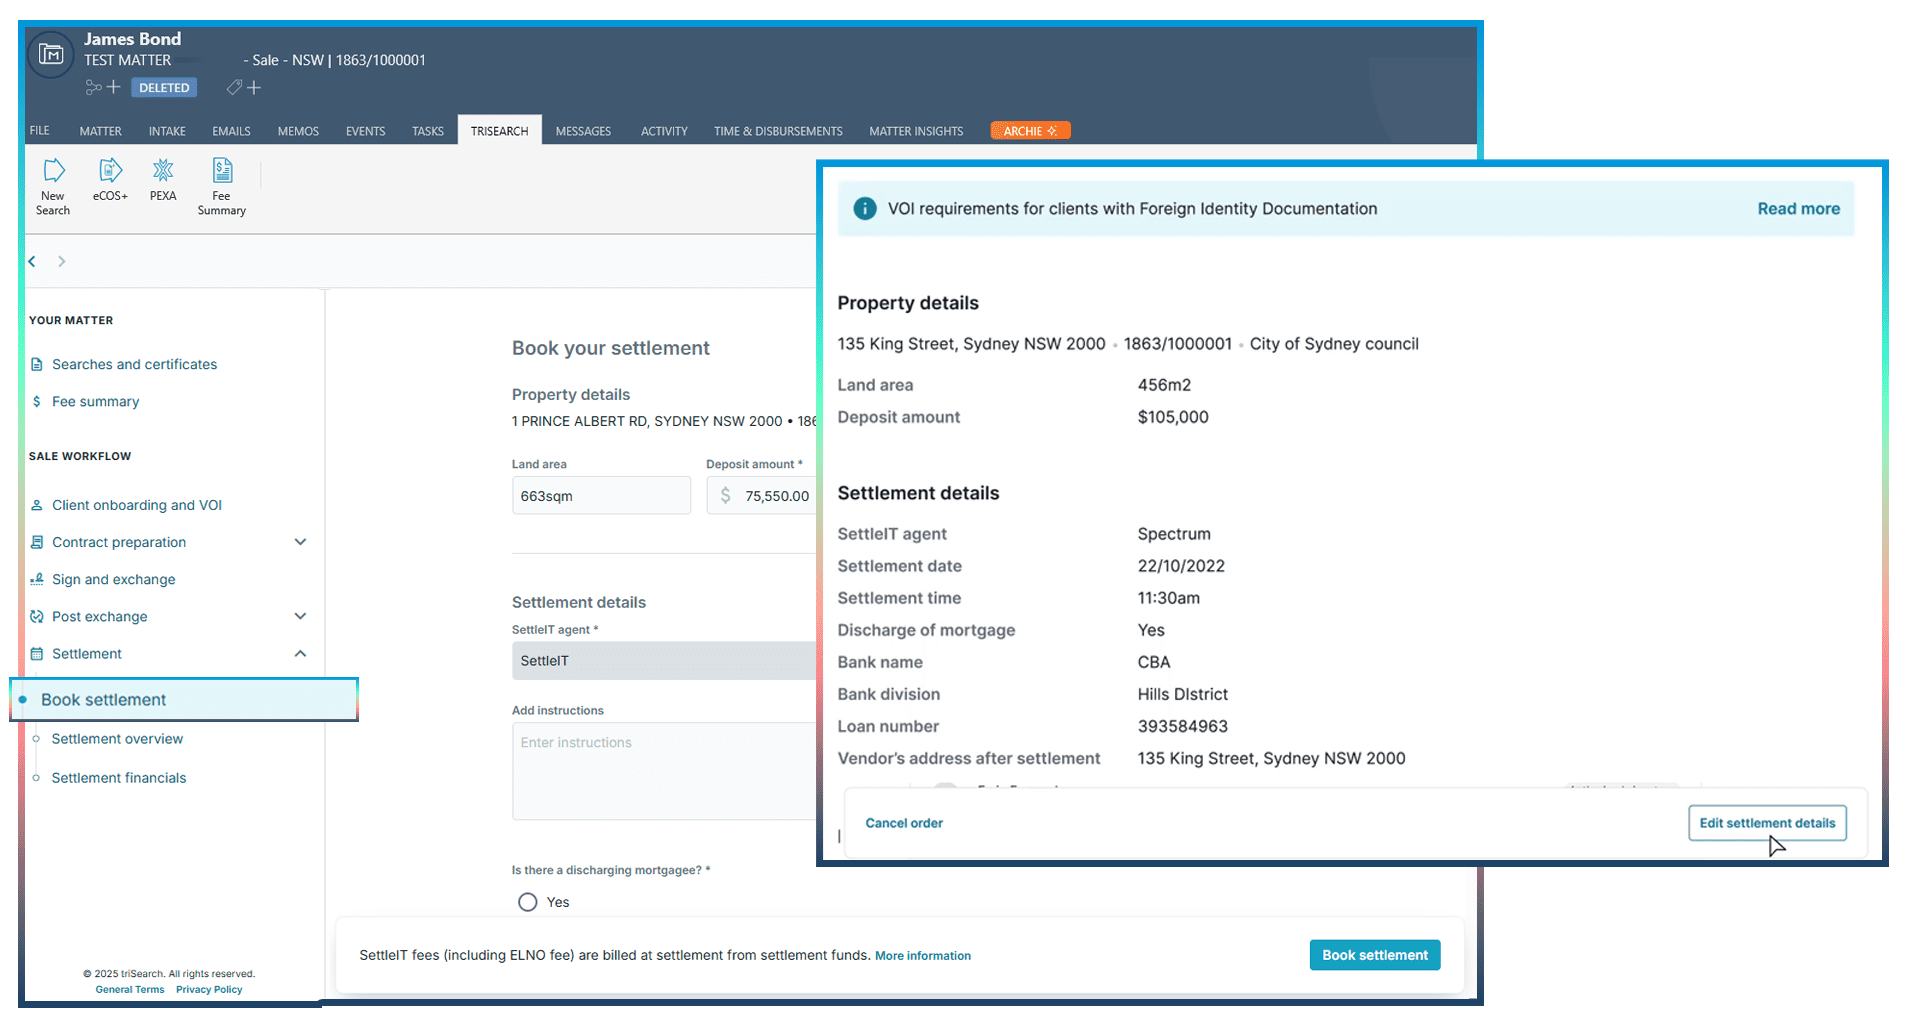Viewport: 1907px width, 1025px height.
Task: Click sparkle icon on ARCHIE tab
Action: click(1052, 131)
